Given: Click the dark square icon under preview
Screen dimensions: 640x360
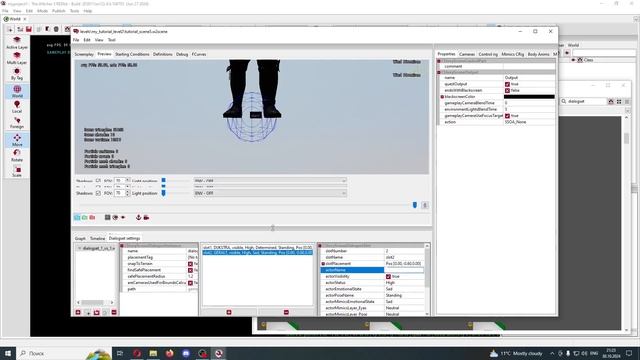Looking at the screenshot, I should (107, 218).
